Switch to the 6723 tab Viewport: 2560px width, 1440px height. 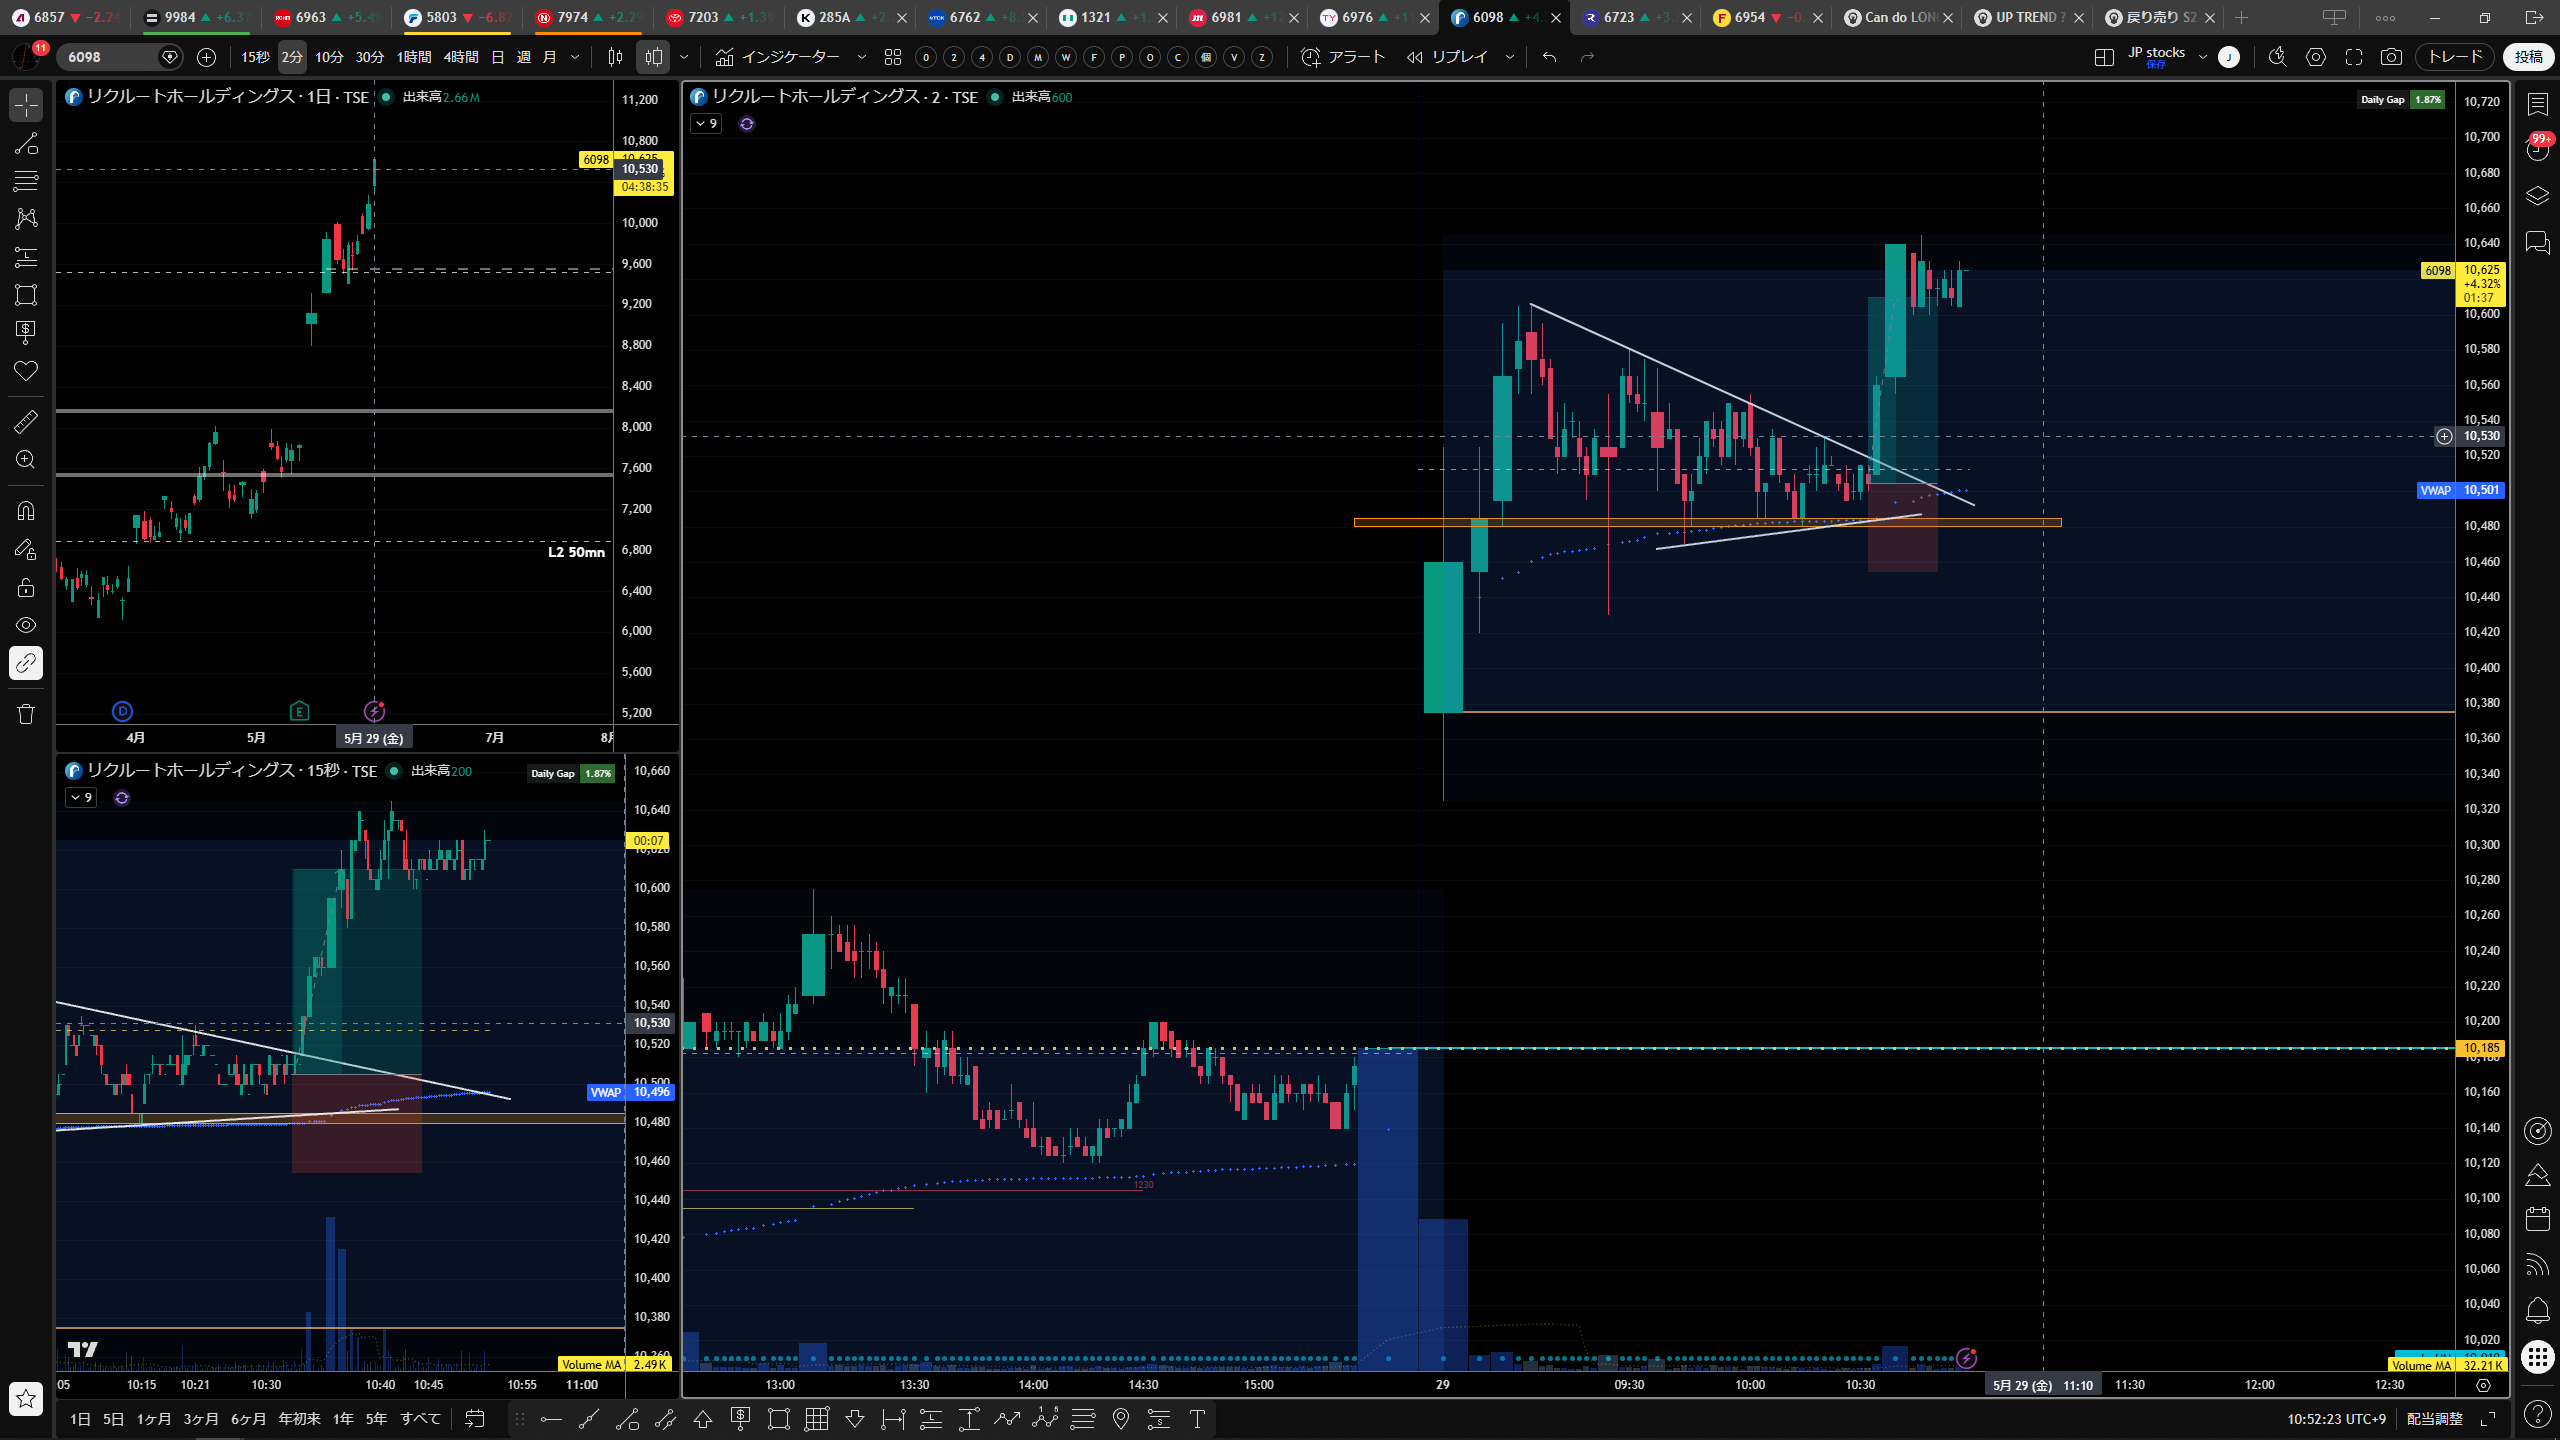click(1618, 17)
